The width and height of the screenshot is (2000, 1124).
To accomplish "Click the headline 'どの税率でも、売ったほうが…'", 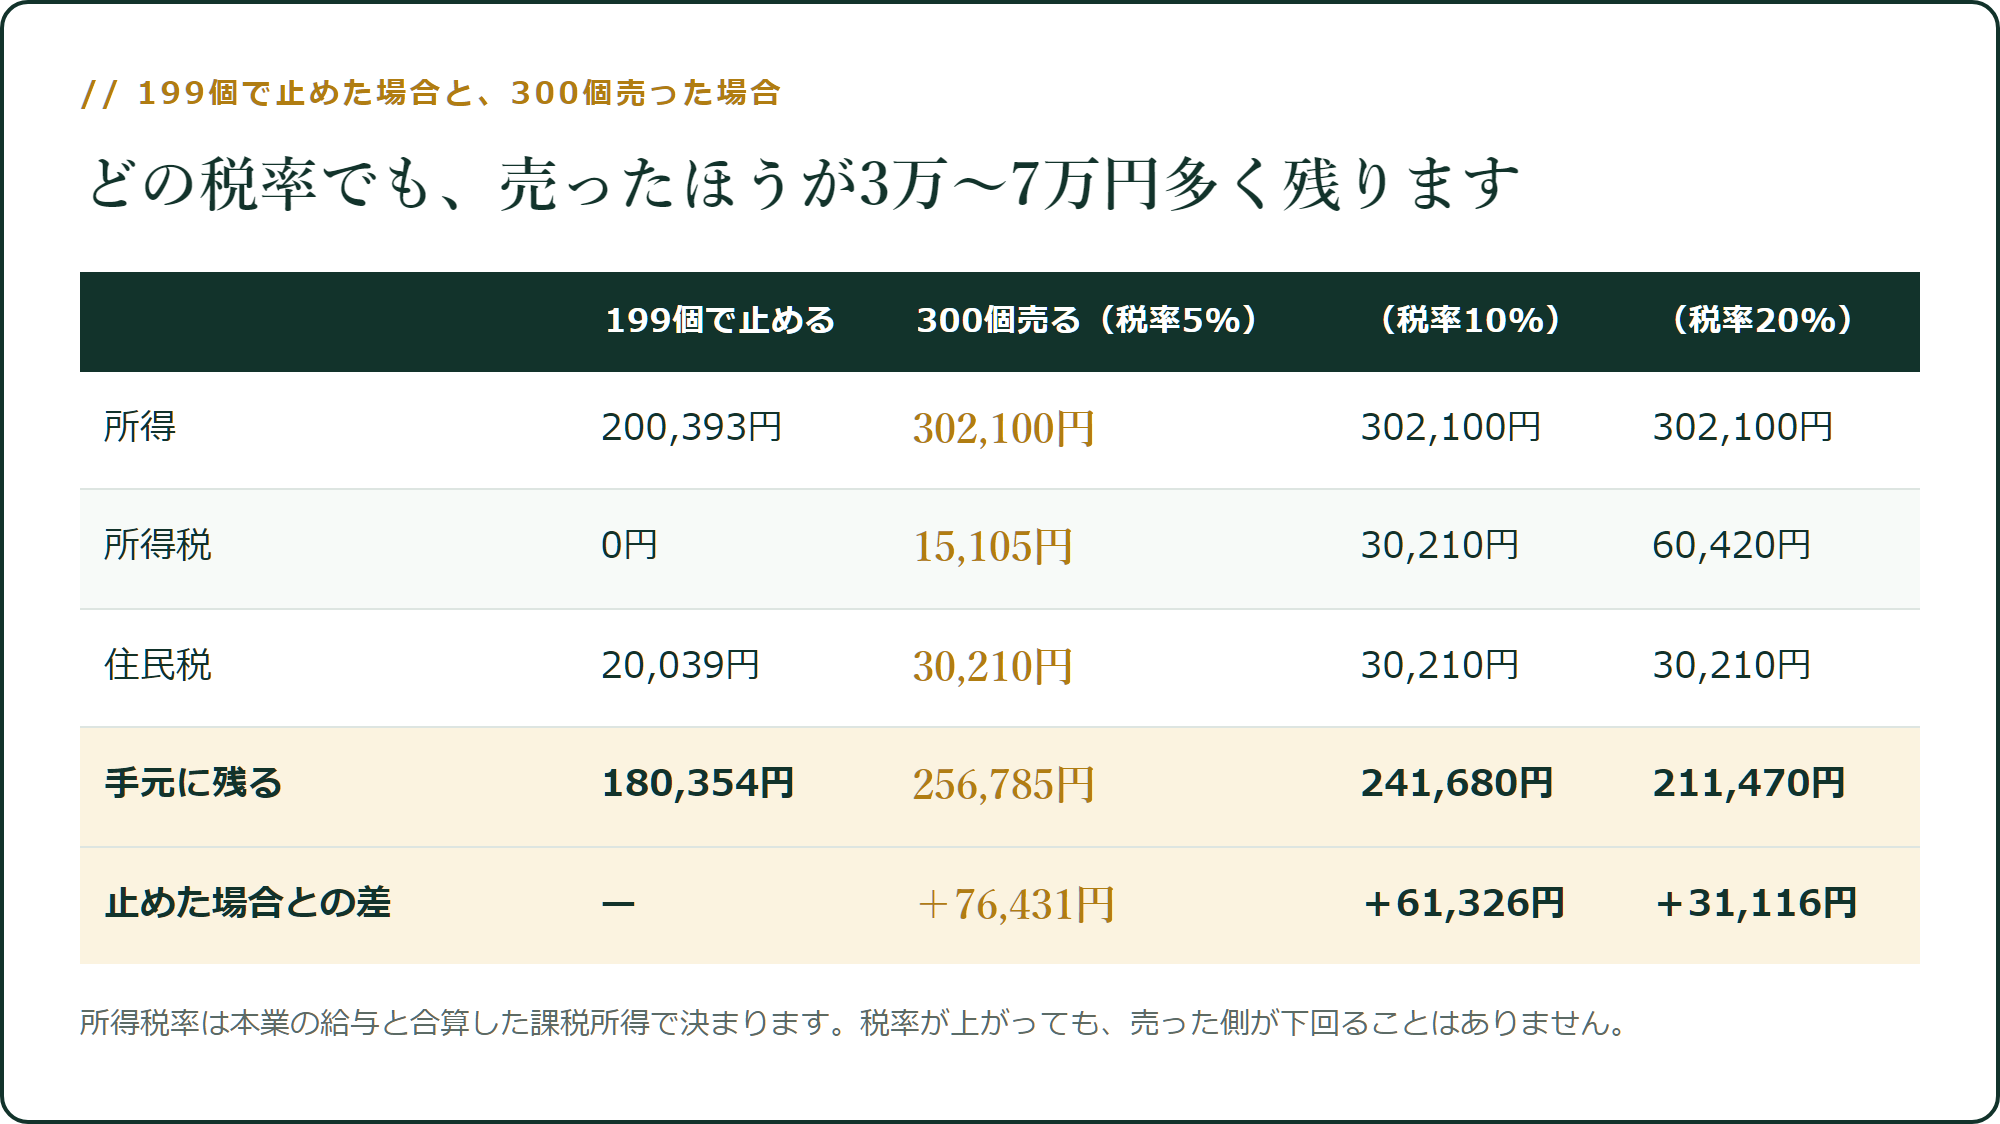I will click(803, 184).
